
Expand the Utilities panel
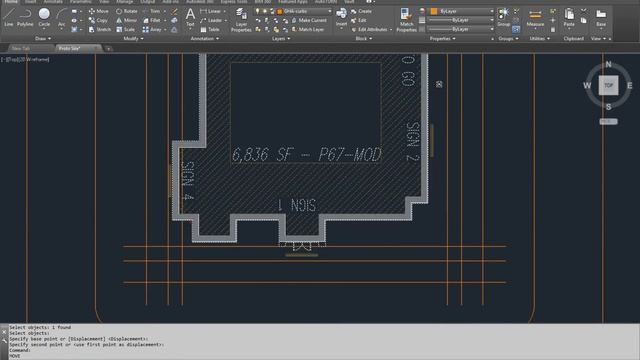click(540, 38)
